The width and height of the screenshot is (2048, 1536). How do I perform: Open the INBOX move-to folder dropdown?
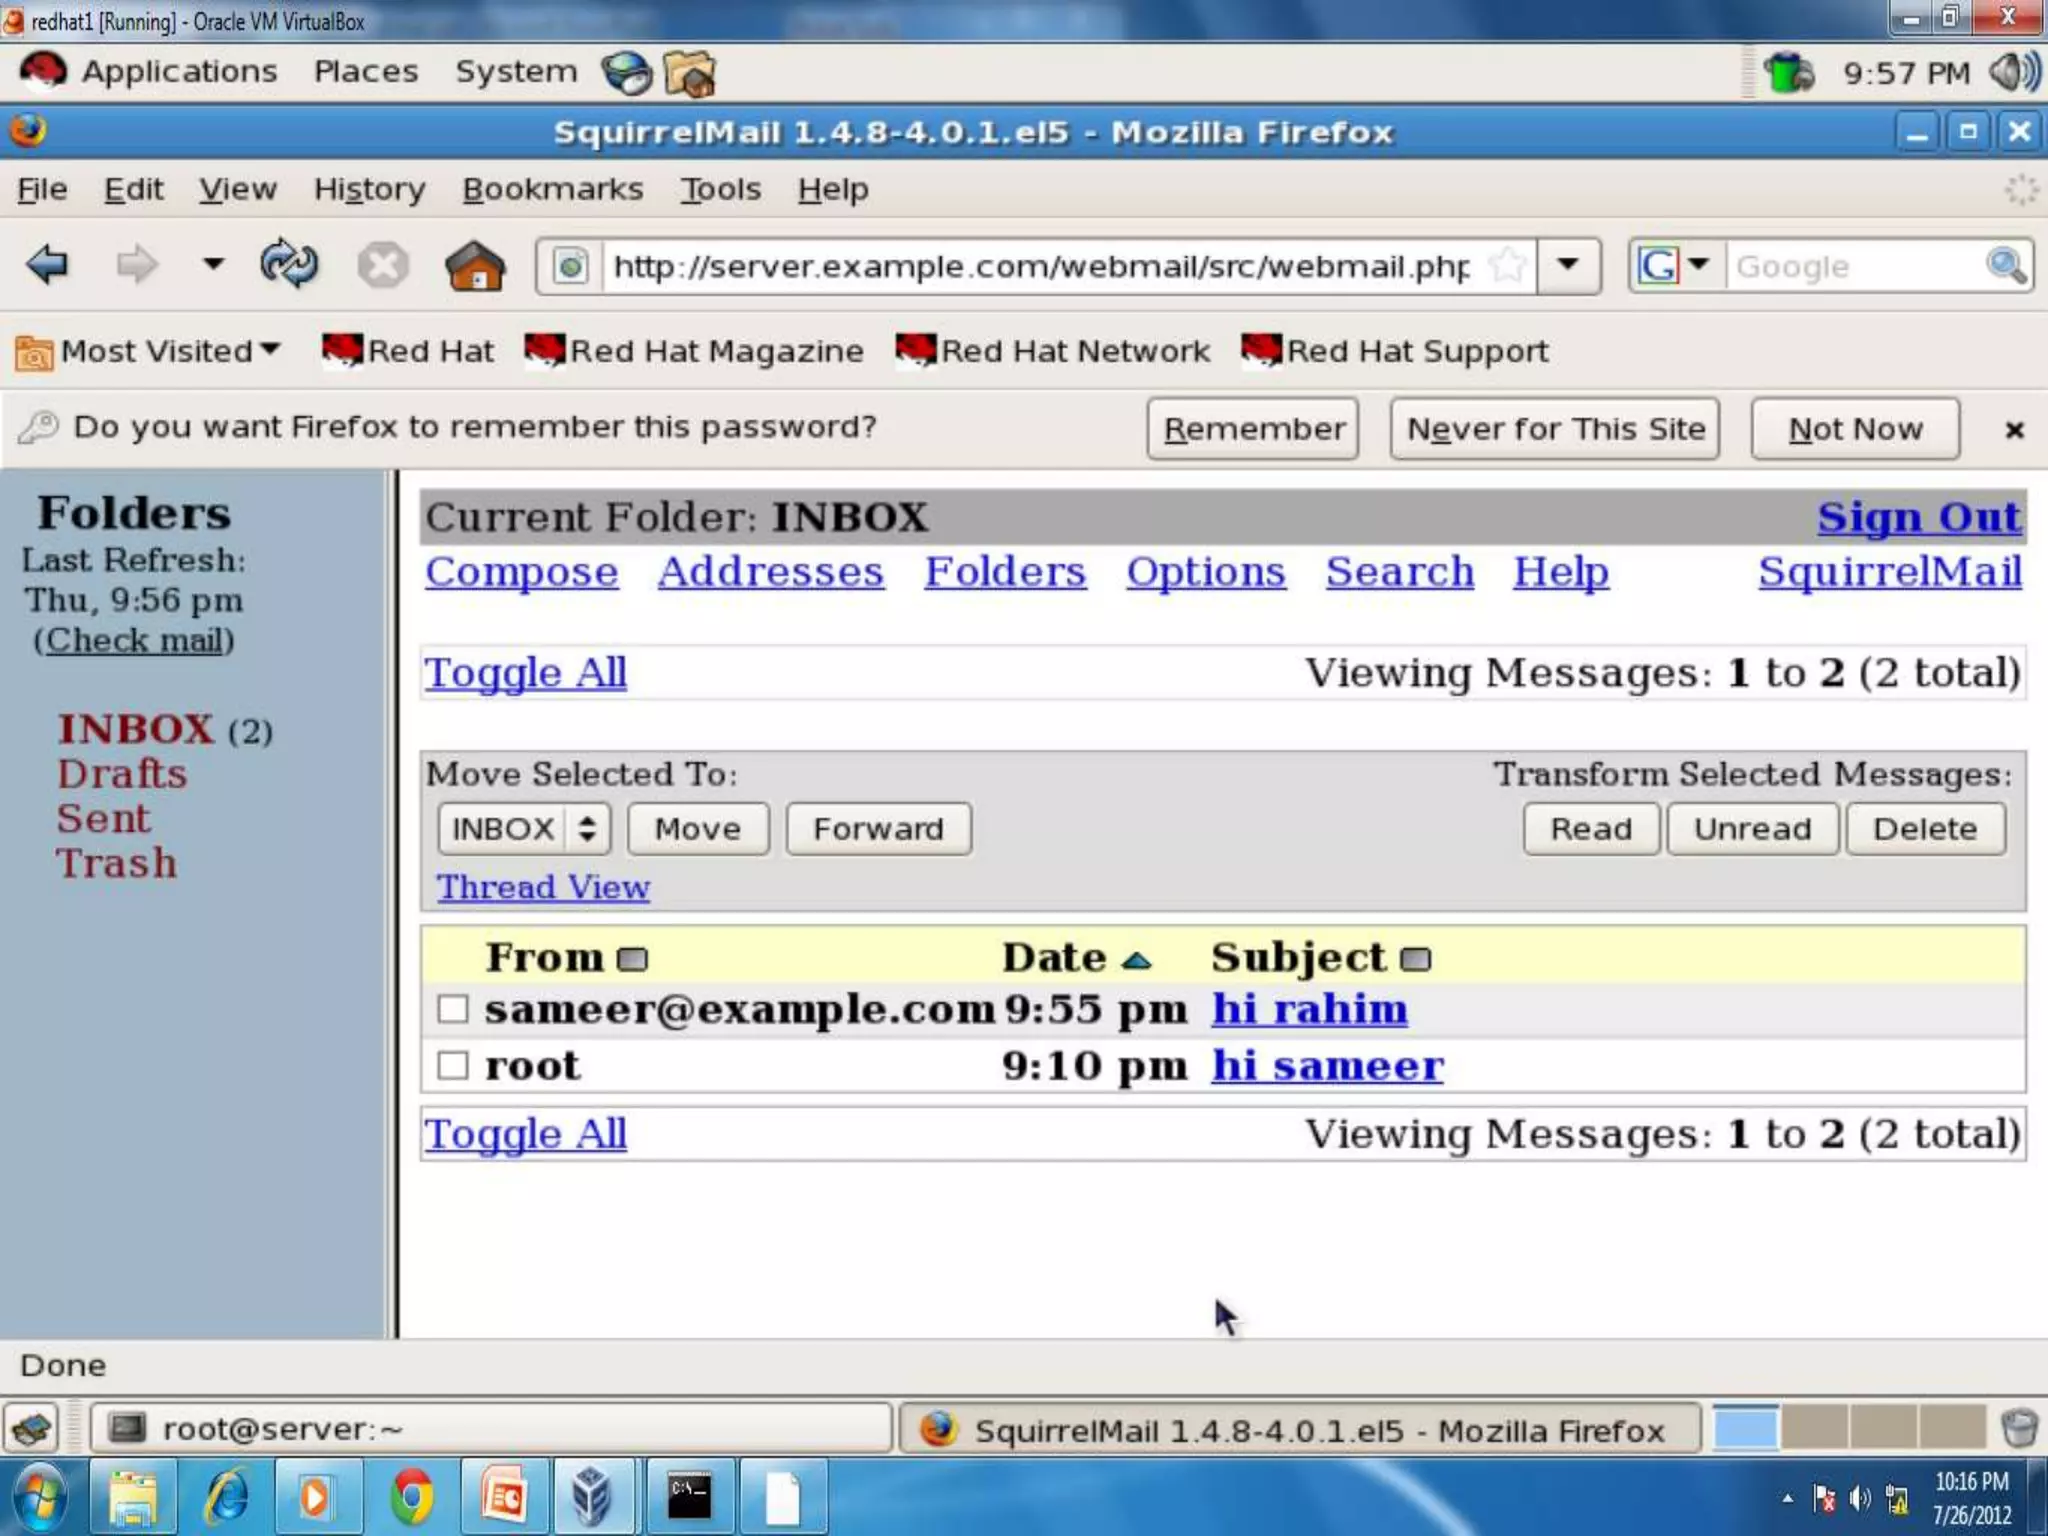point(523,829)
